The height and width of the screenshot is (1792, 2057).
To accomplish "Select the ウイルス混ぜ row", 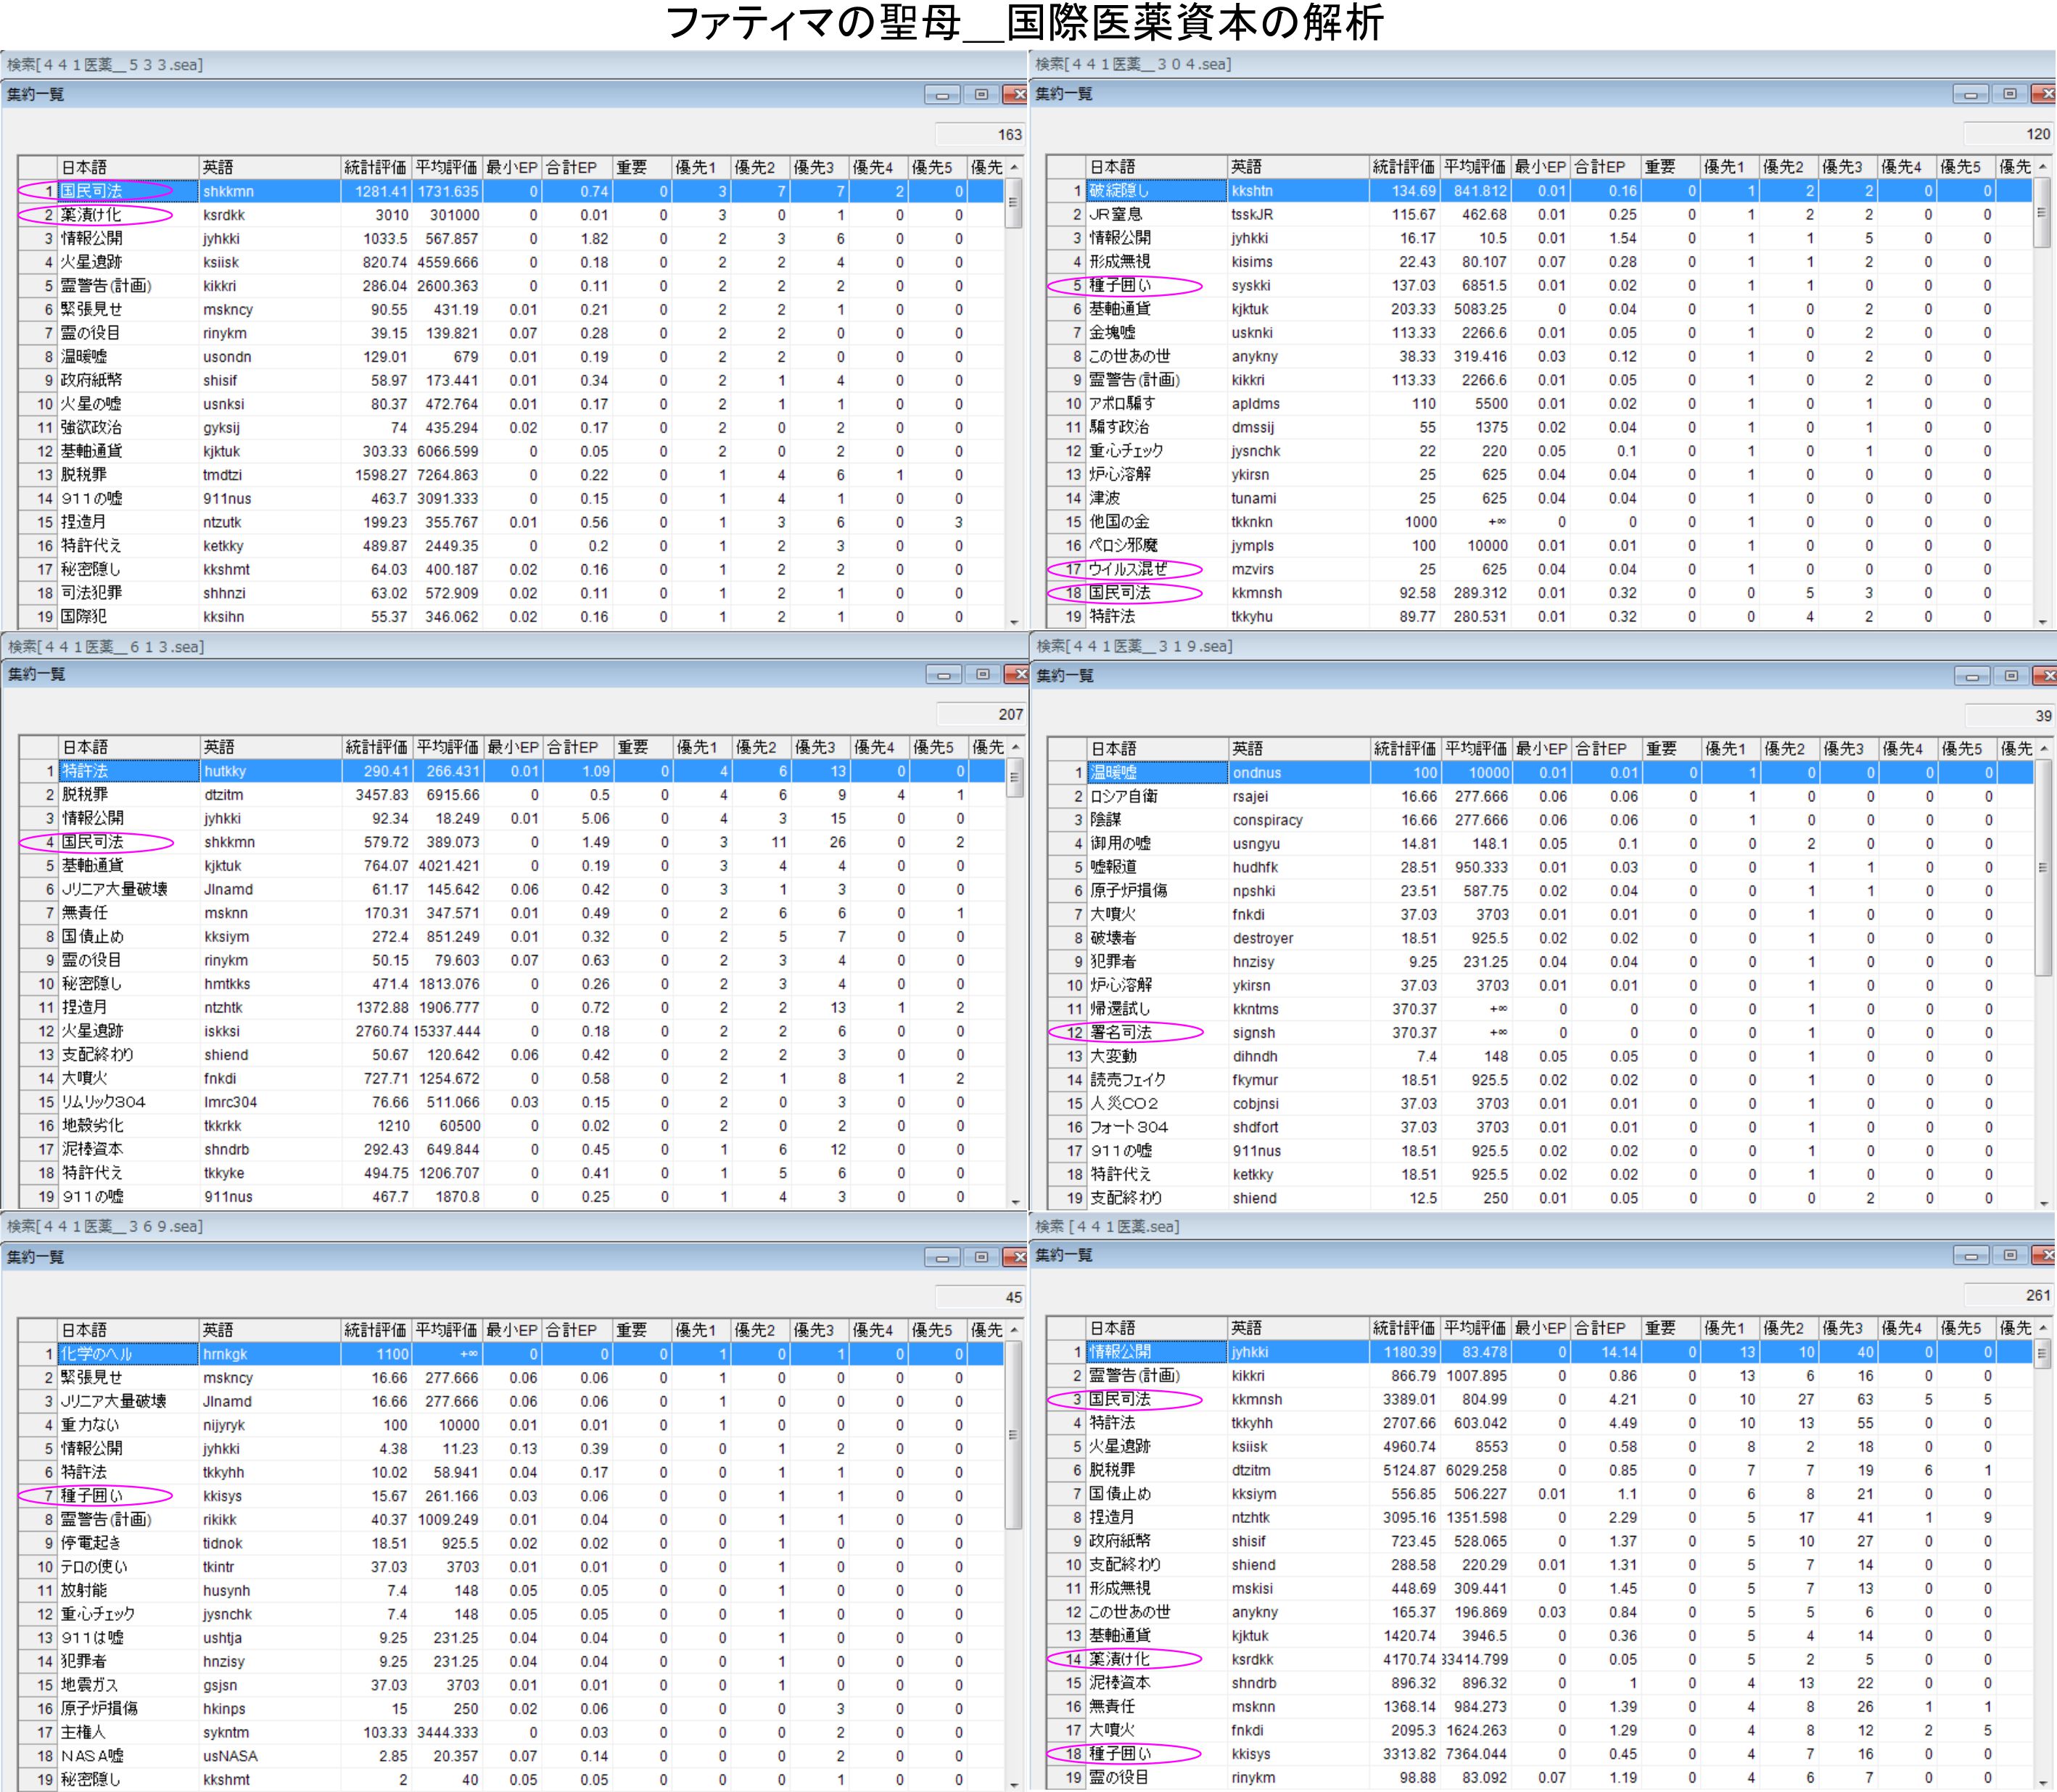I will click(x=1127, y=569).
